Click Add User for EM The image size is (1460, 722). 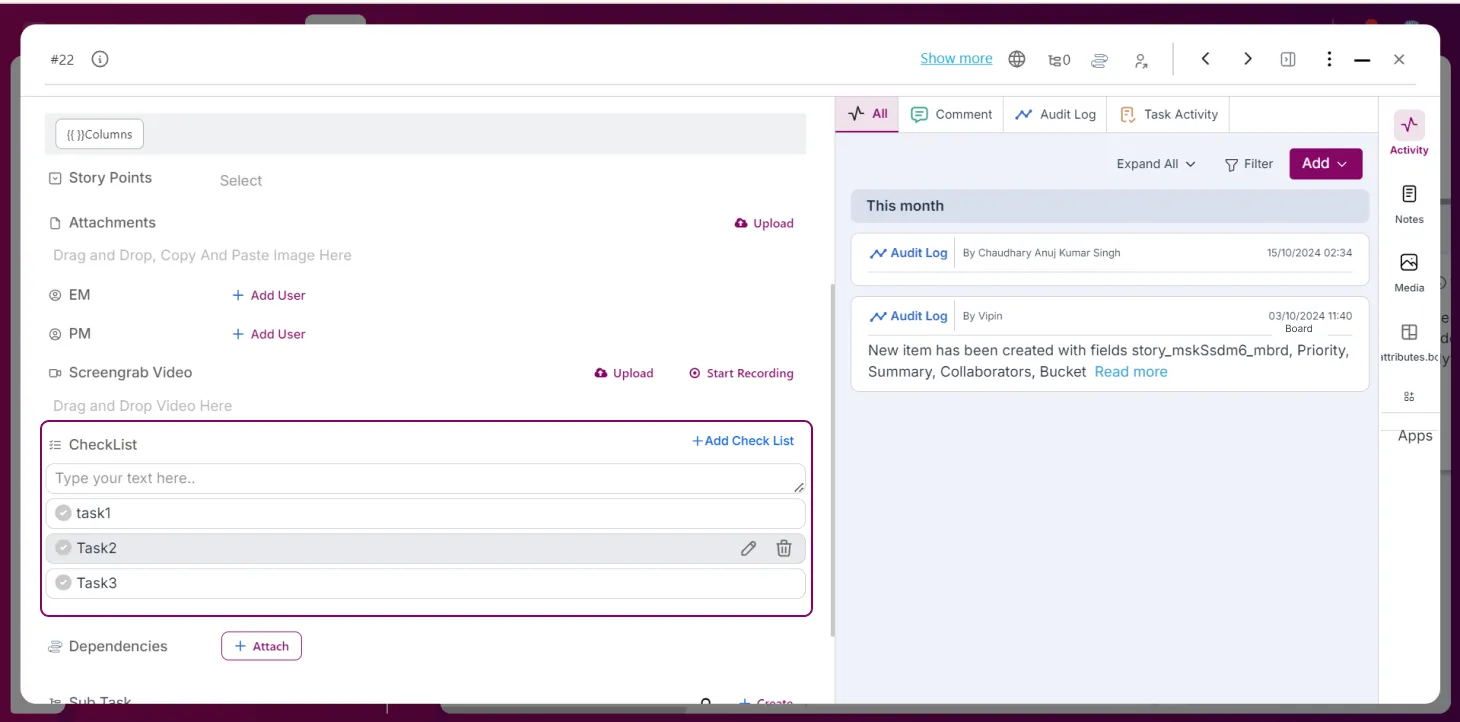point(268,295)
